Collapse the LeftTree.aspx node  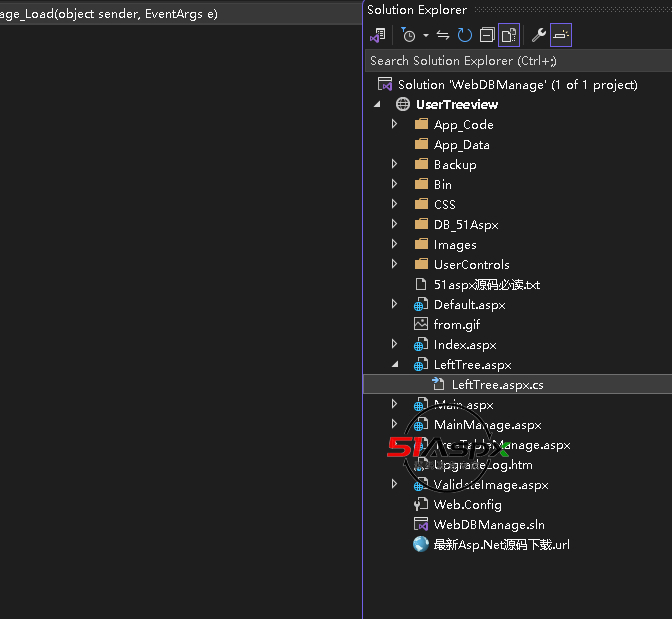(x=395, y=365)
